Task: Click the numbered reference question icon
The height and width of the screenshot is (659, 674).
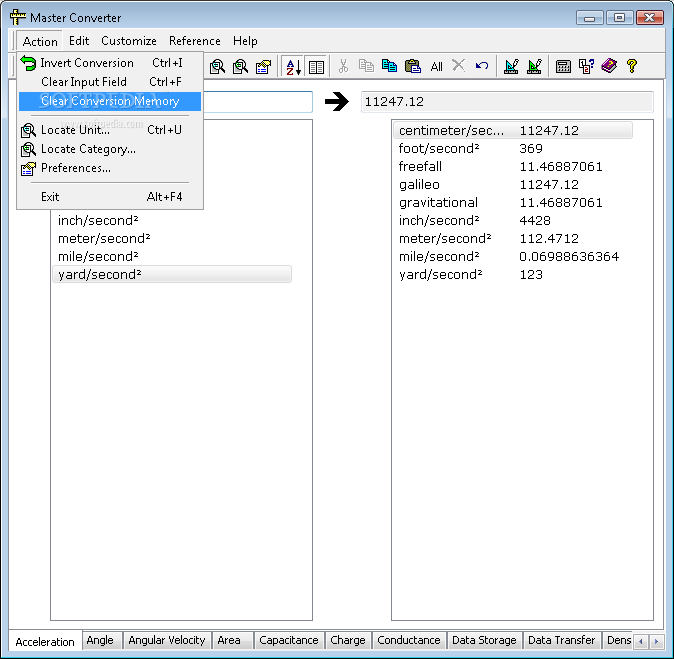Action: pos(586,66)
